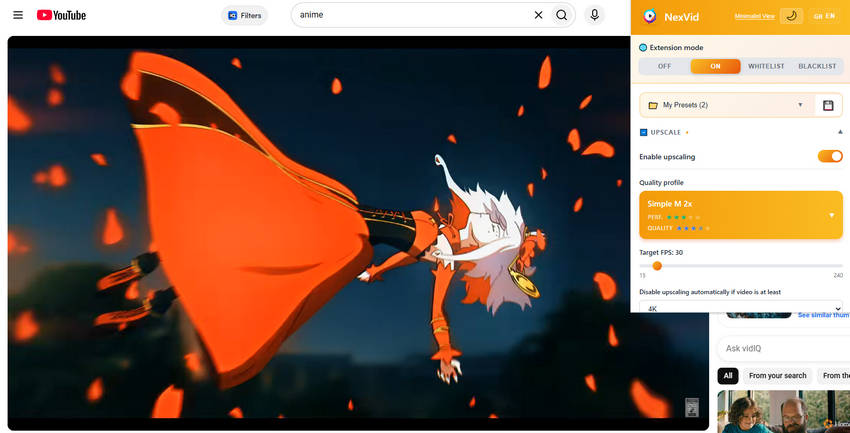Image resolution: width=850 pixels, height=433 pixels.
Task: Click the 'Quality profile' label
Action: tap(661, 183)
